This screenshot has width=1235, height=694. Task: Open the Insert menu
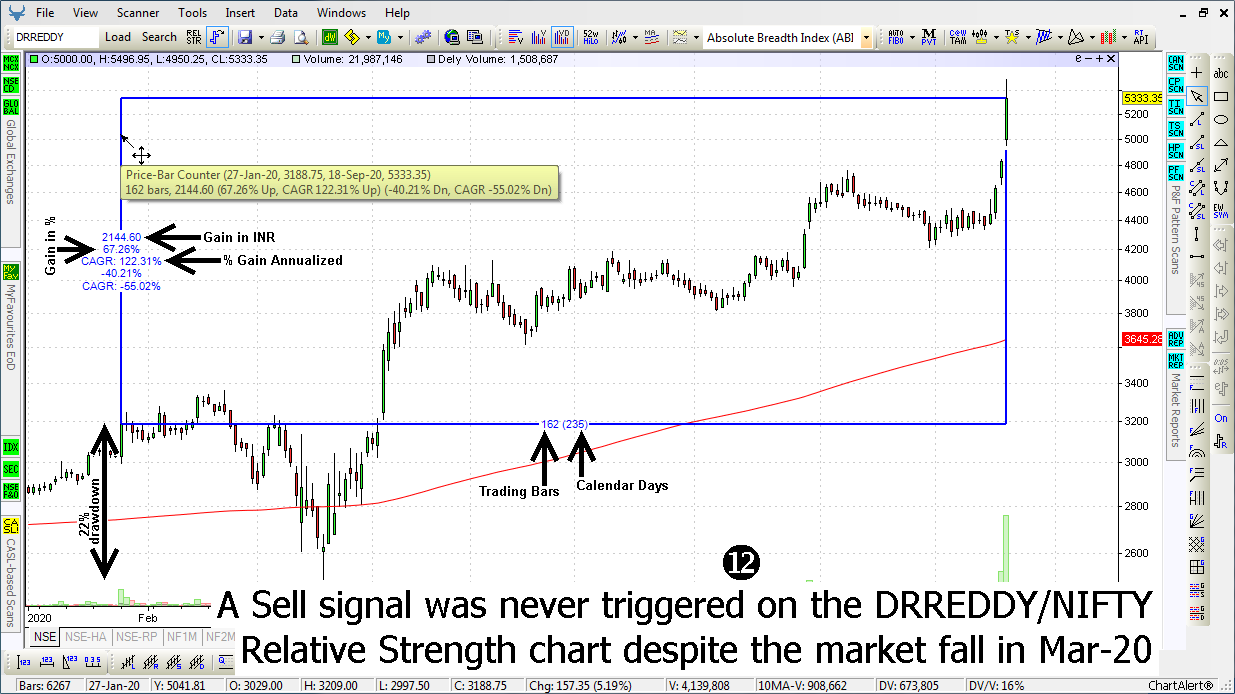click(x=240, y=13)
